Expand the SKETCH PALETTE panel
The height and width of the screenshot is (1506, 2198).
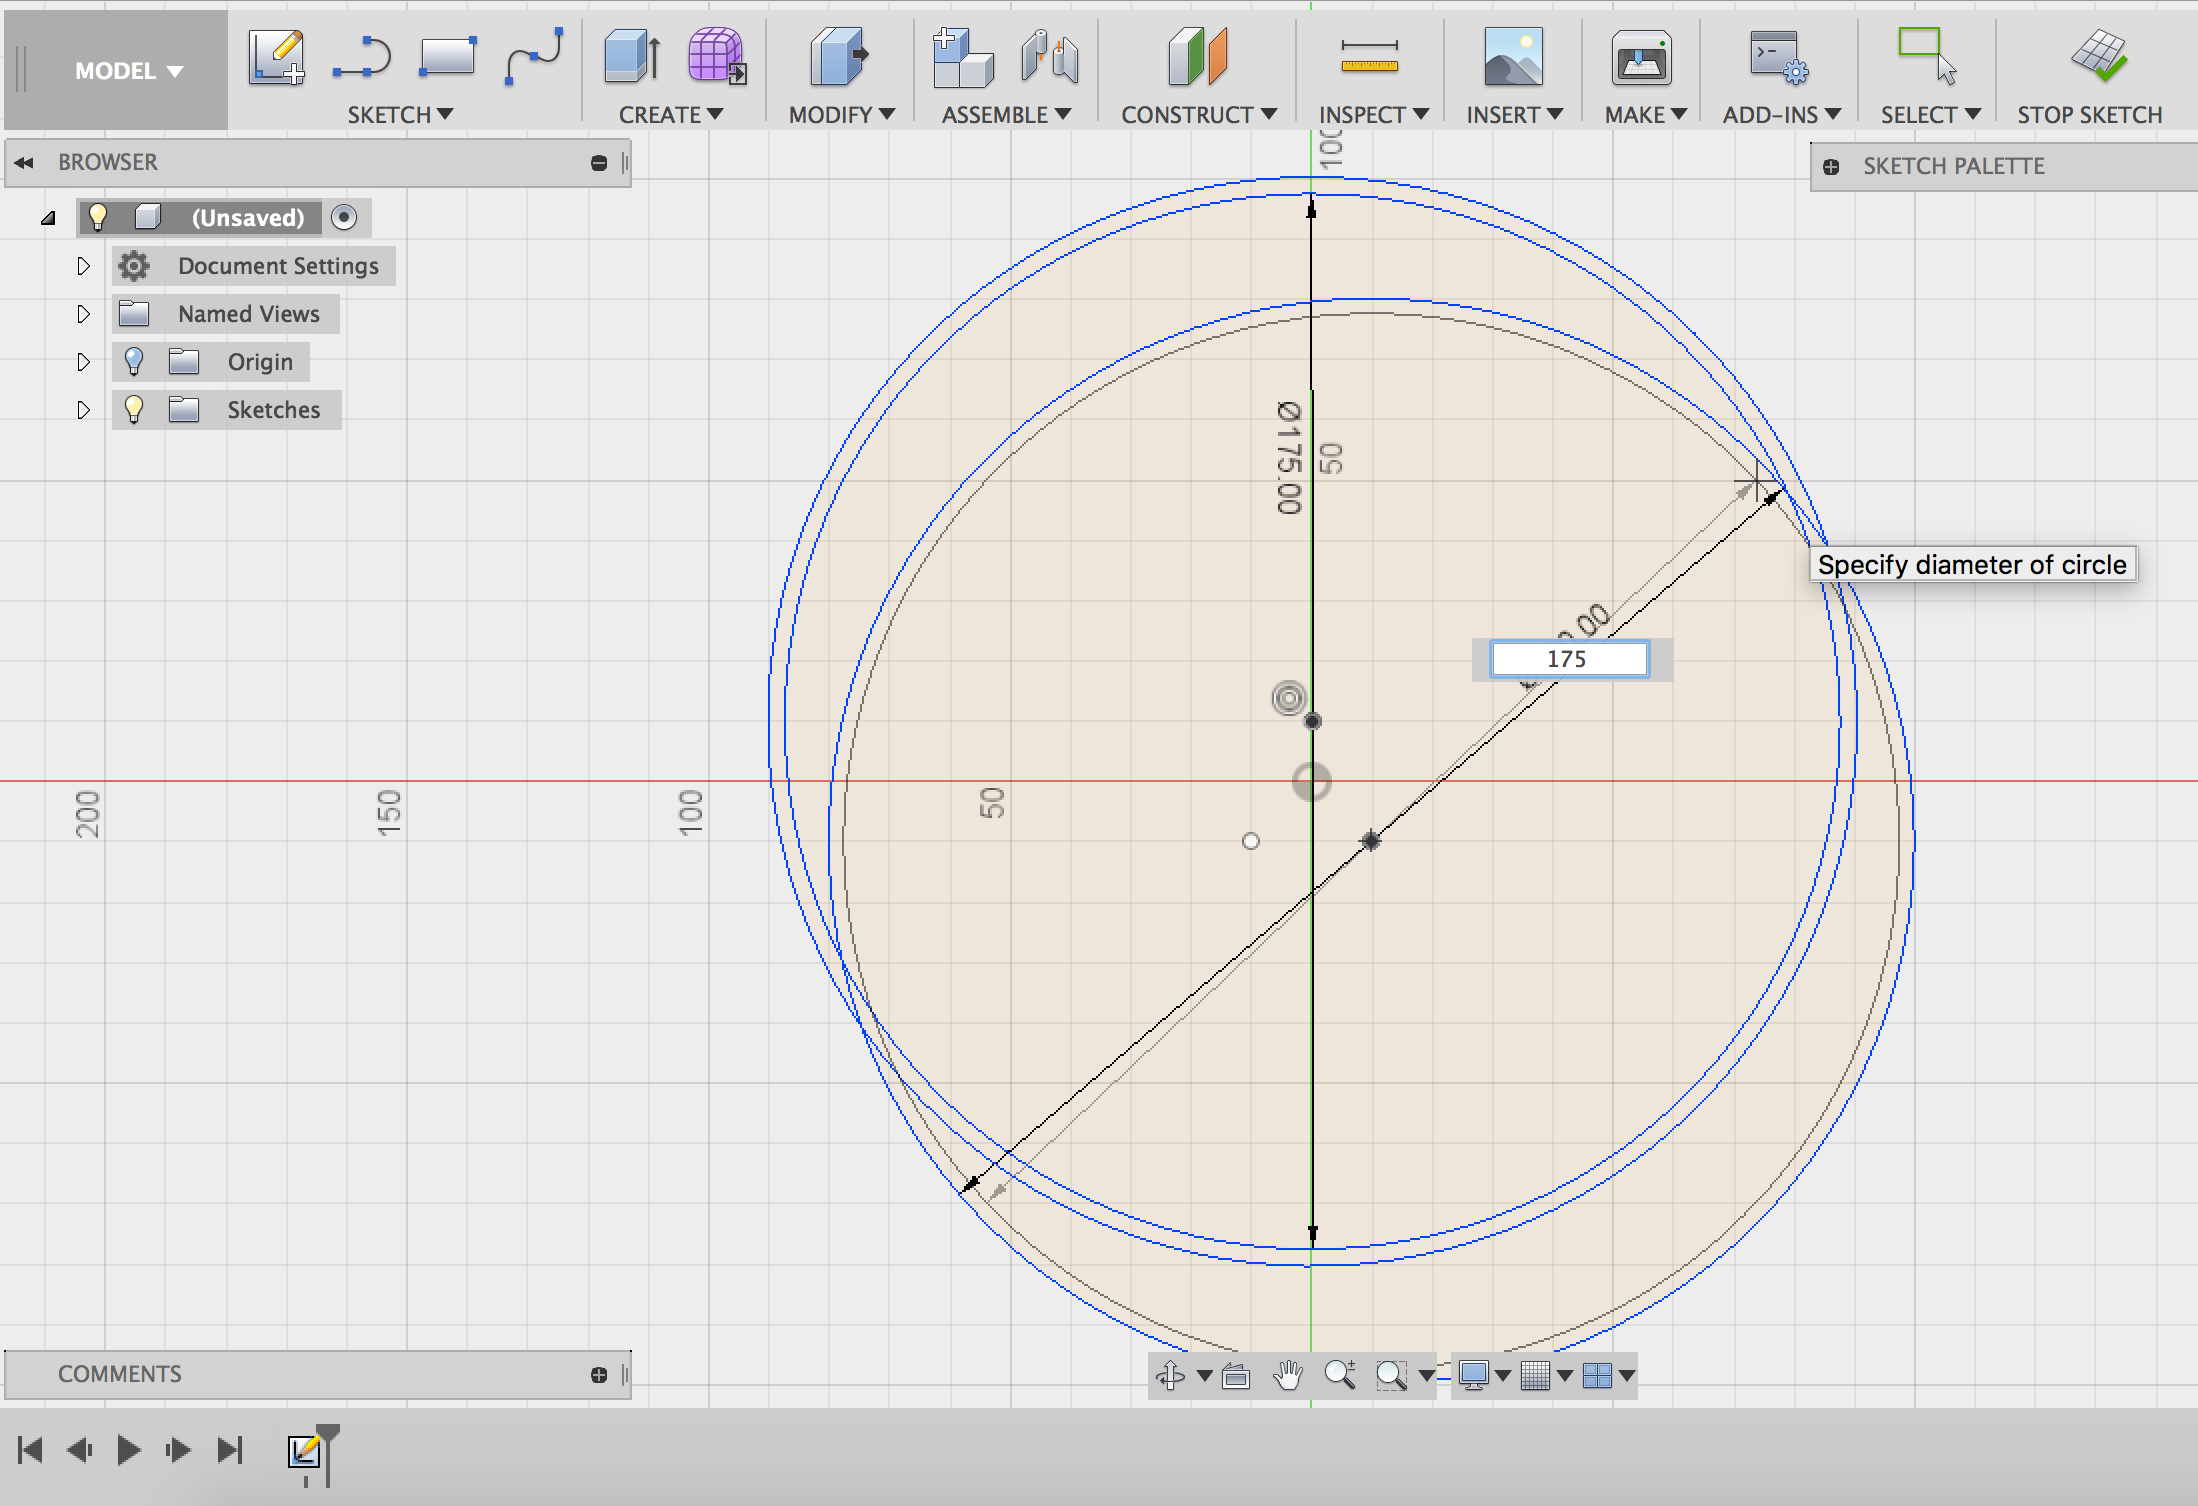click(x=1831, y=167)
